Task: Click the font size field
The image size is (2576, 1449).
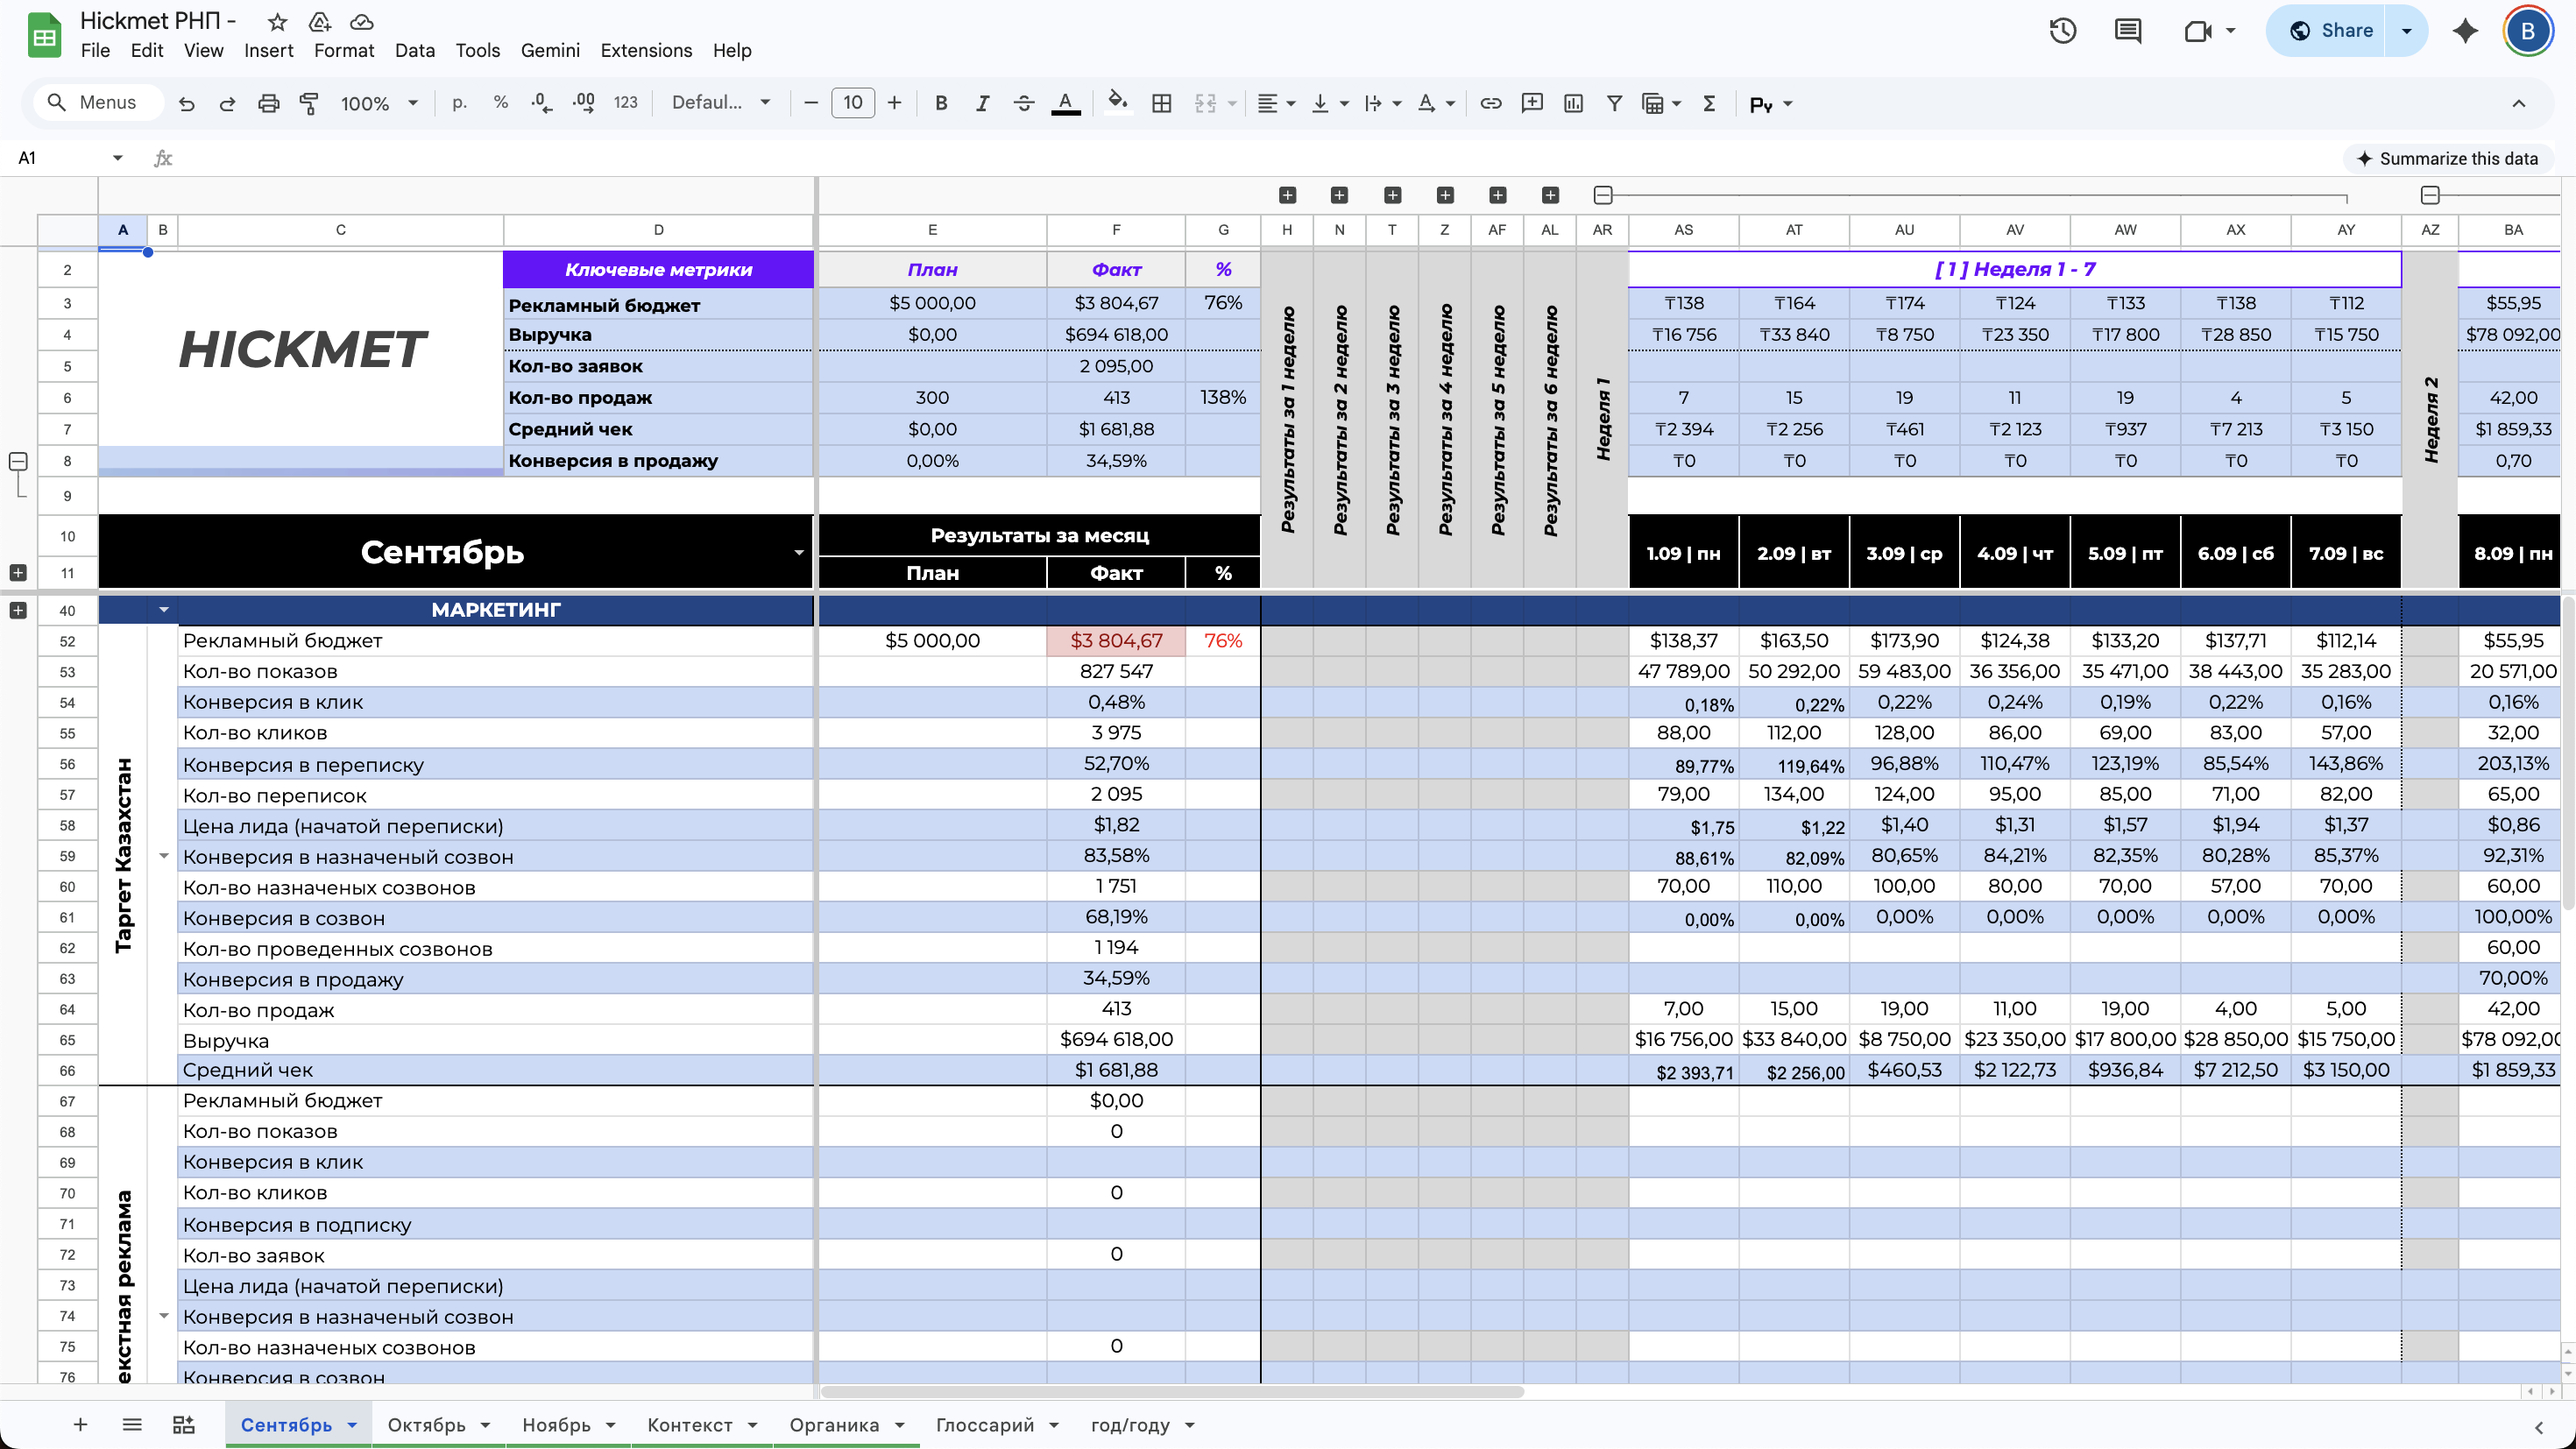Action: pyautogui.click(x=852, y=103)
